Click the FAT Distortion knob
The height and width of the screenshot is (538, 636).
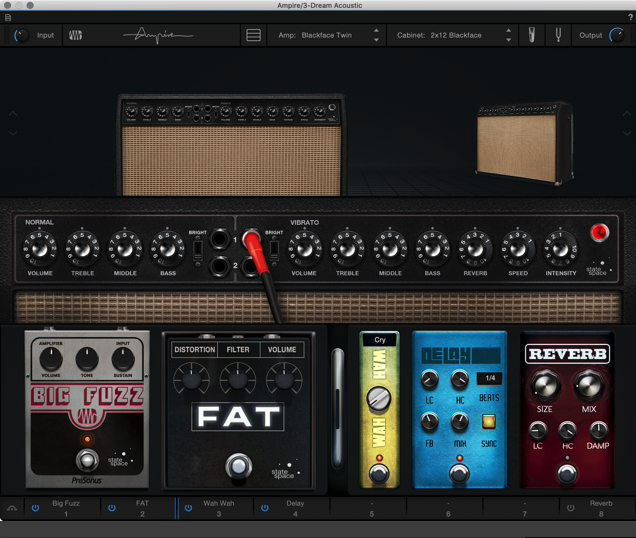point(191,380)
